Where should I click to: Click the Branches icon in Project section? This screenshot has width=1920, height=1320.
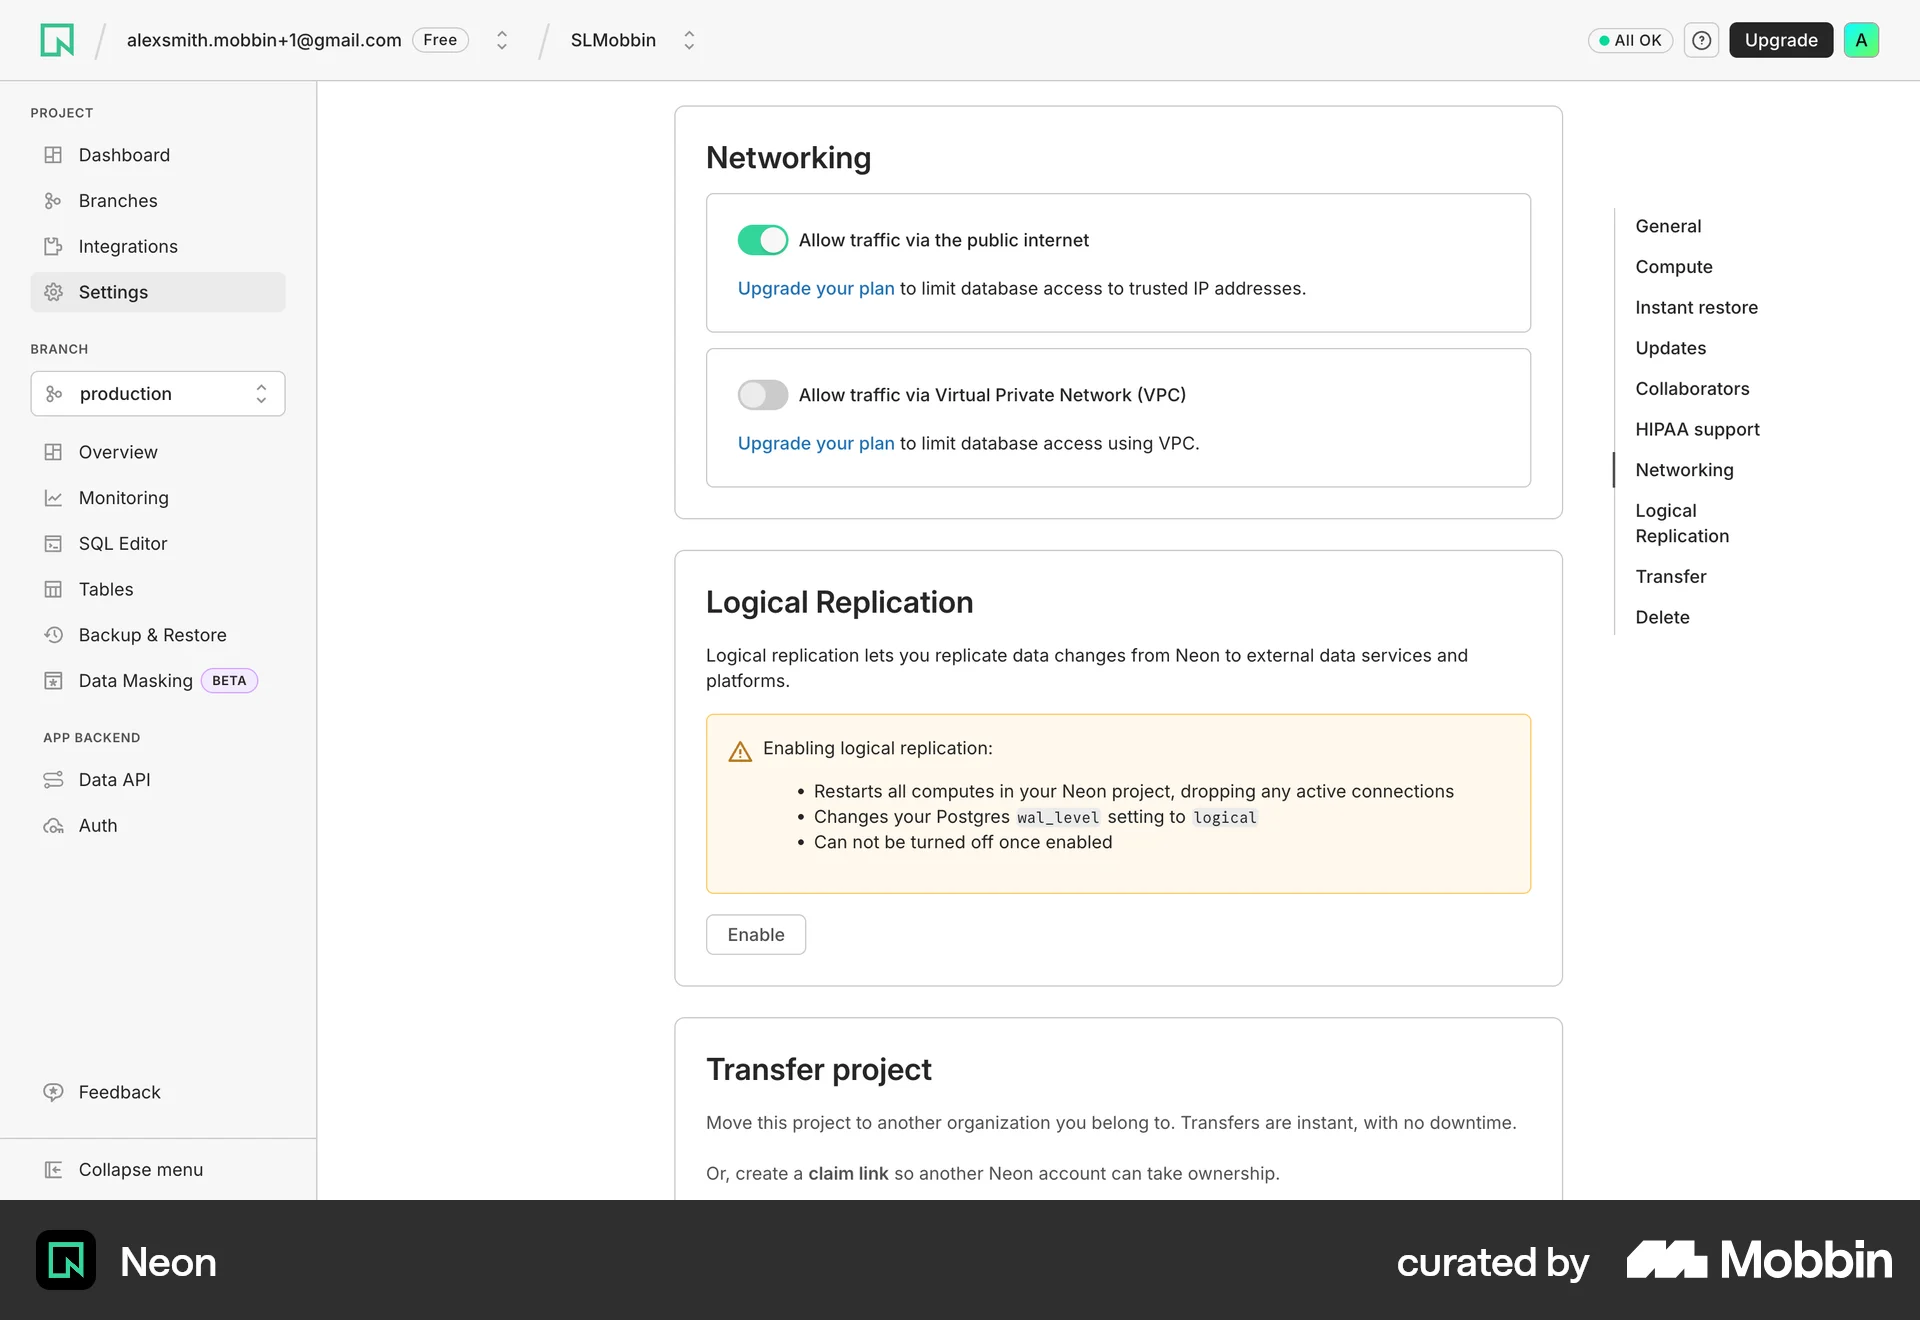[53, 201]
